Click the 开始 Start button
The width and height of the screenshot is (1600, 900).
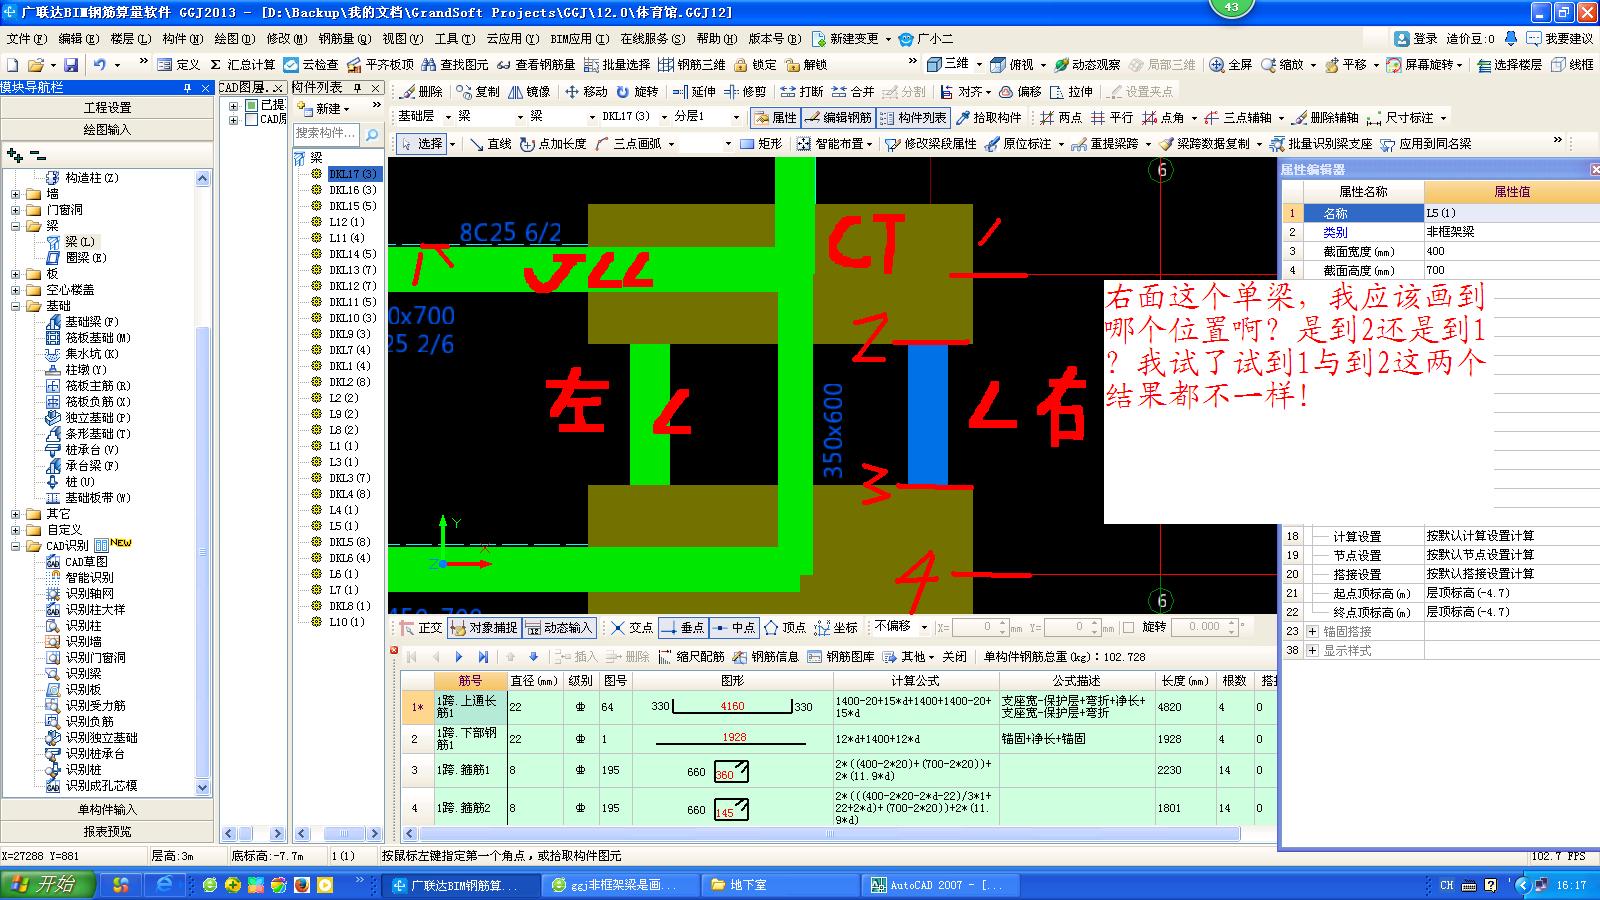coord(47,885)
